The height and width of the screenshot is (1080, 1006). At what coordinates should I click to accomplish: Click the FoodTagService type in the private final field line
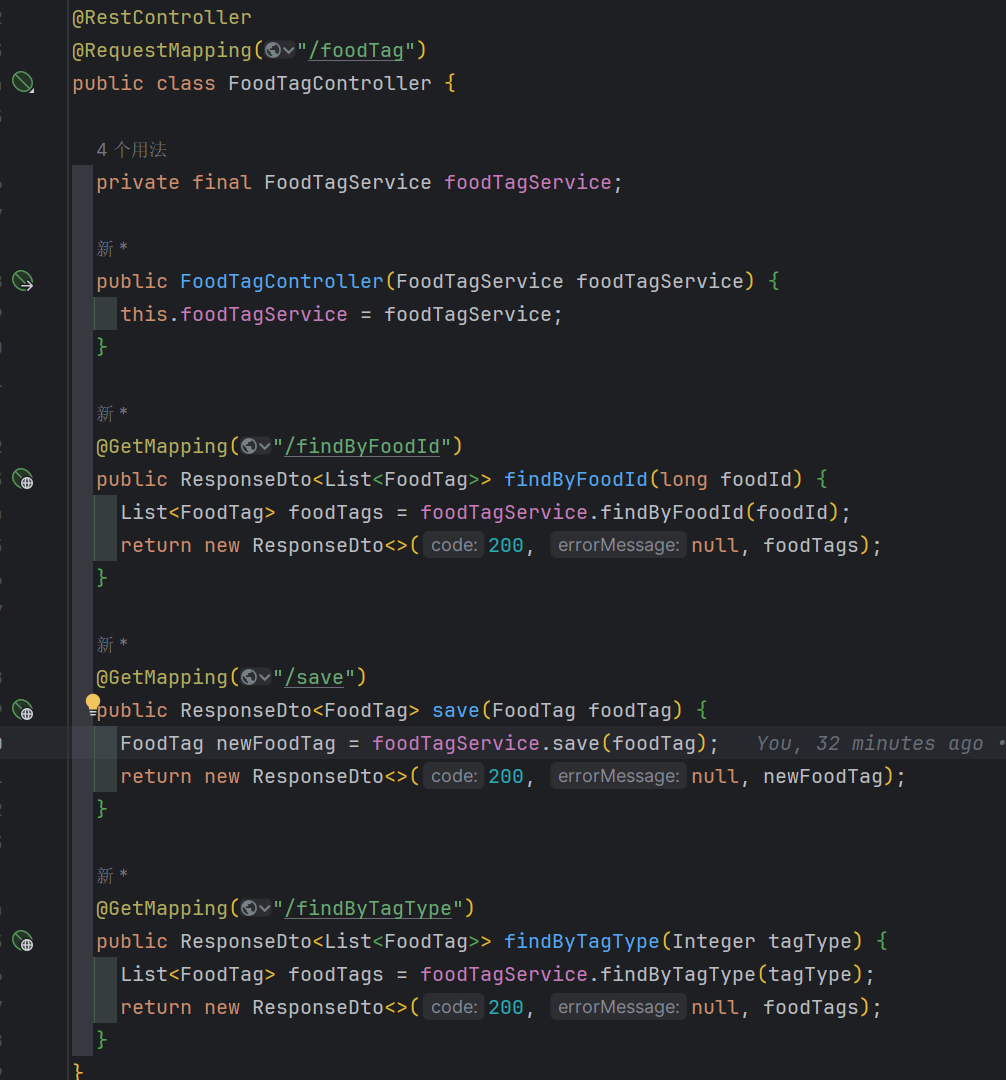[348, 183]
